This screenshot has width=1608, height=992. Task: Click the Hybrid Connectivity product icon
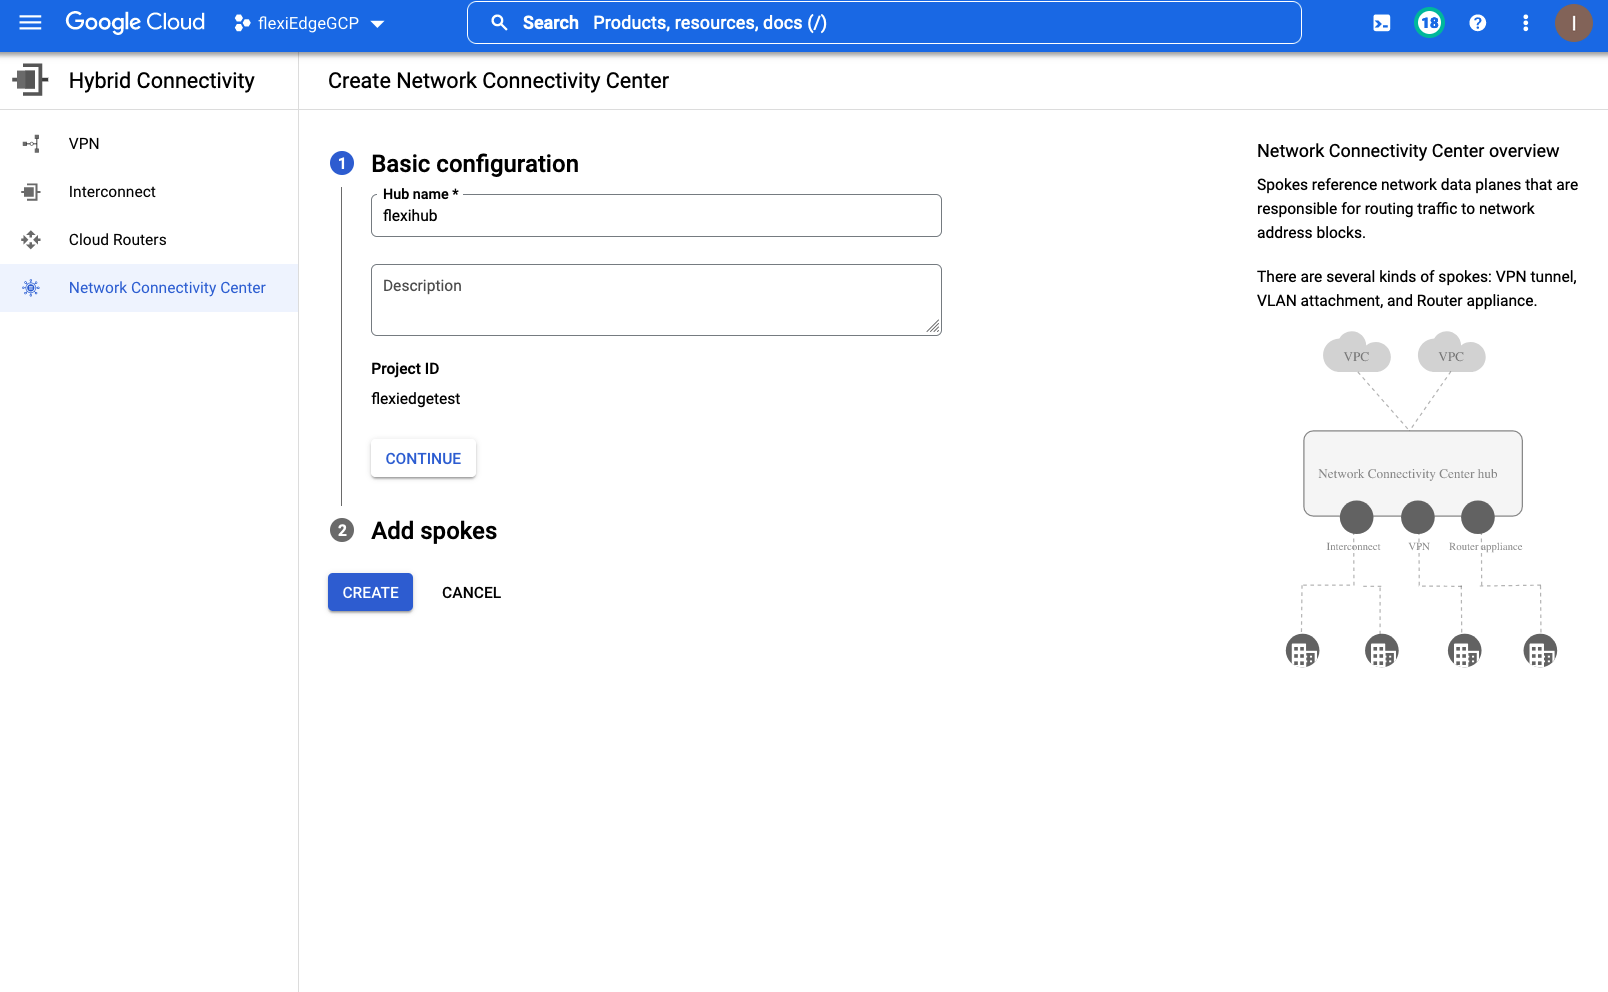[x=31, y=80]
